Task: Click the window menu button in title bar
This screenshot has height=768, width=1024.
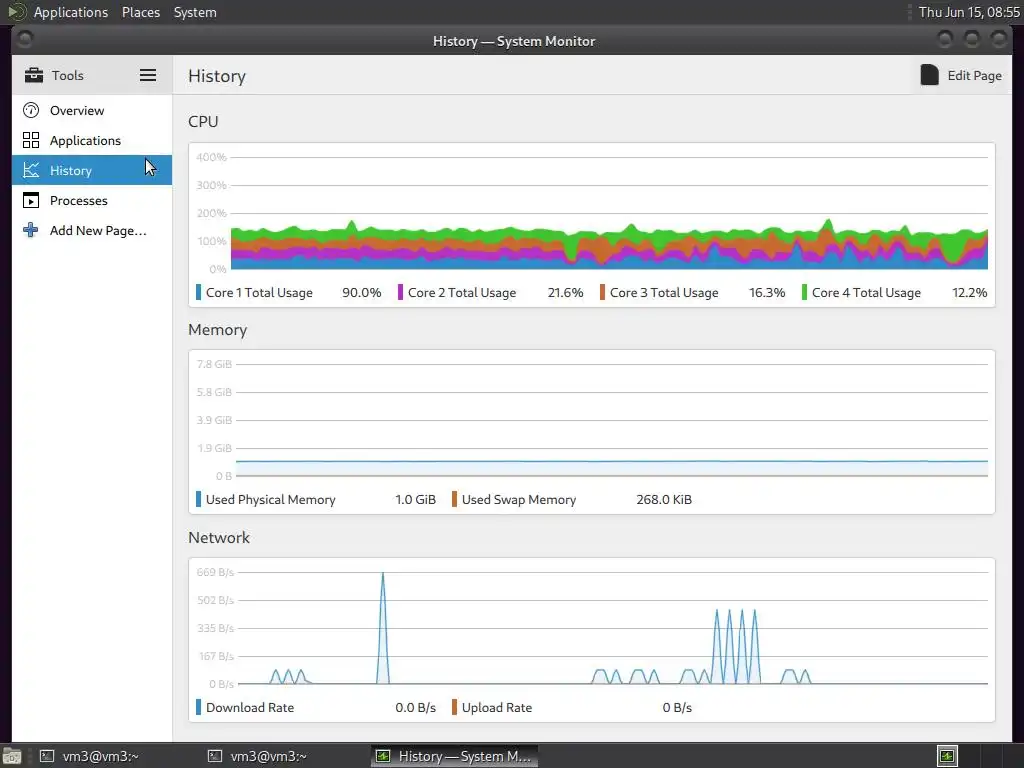Action: [24, 40]
